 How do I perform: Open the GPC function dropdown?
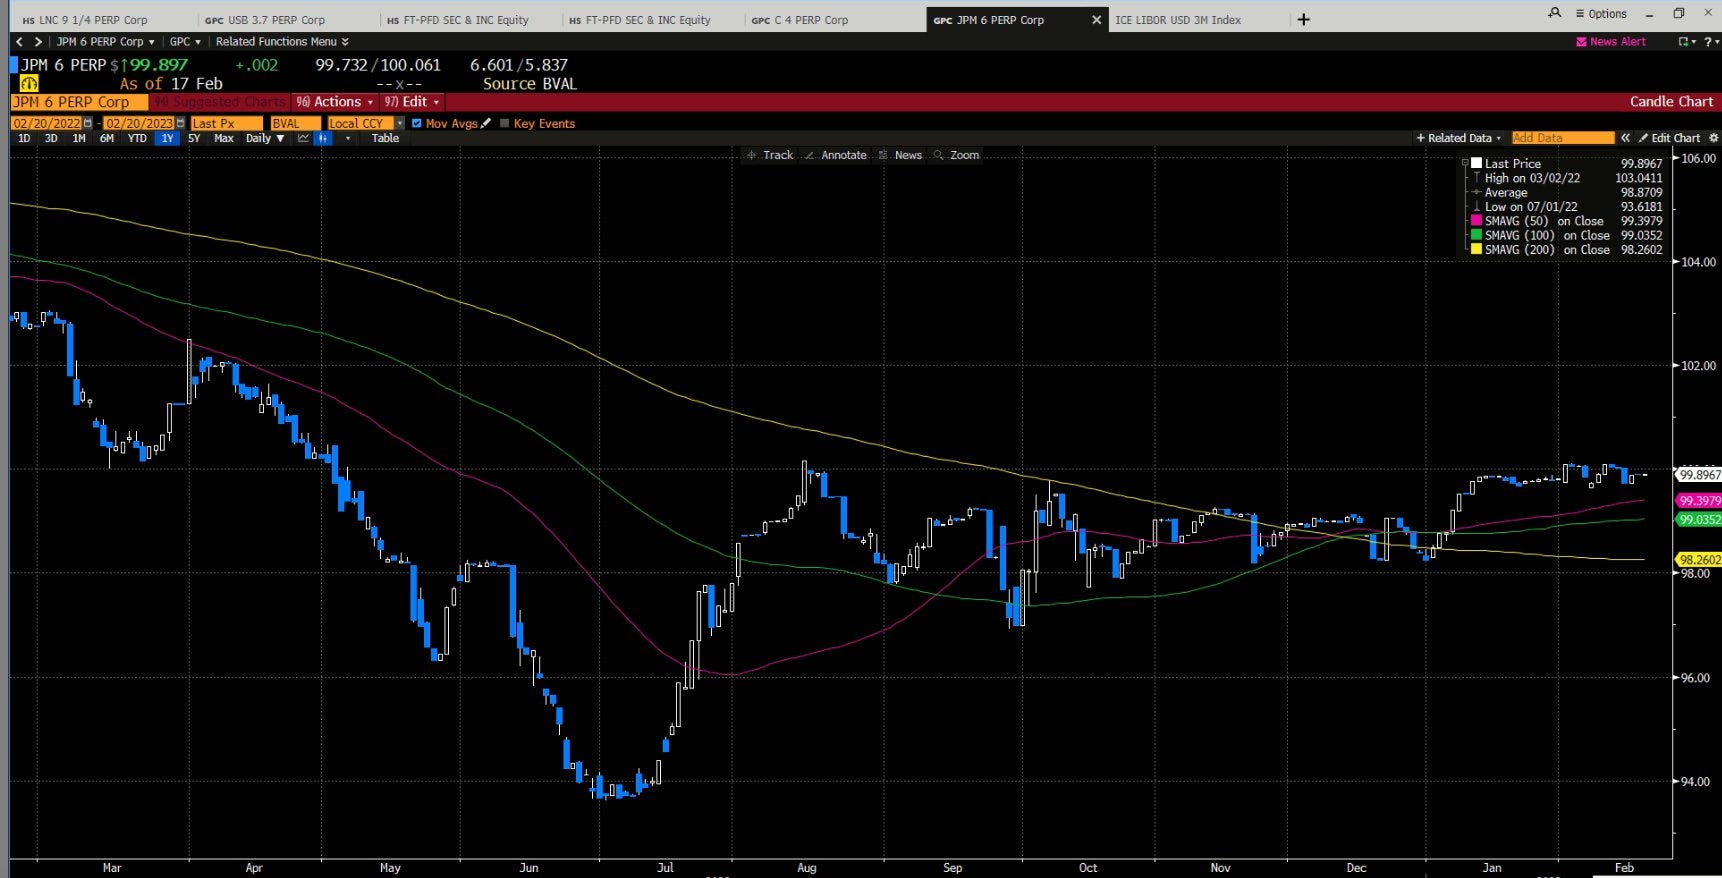[185, 42]
